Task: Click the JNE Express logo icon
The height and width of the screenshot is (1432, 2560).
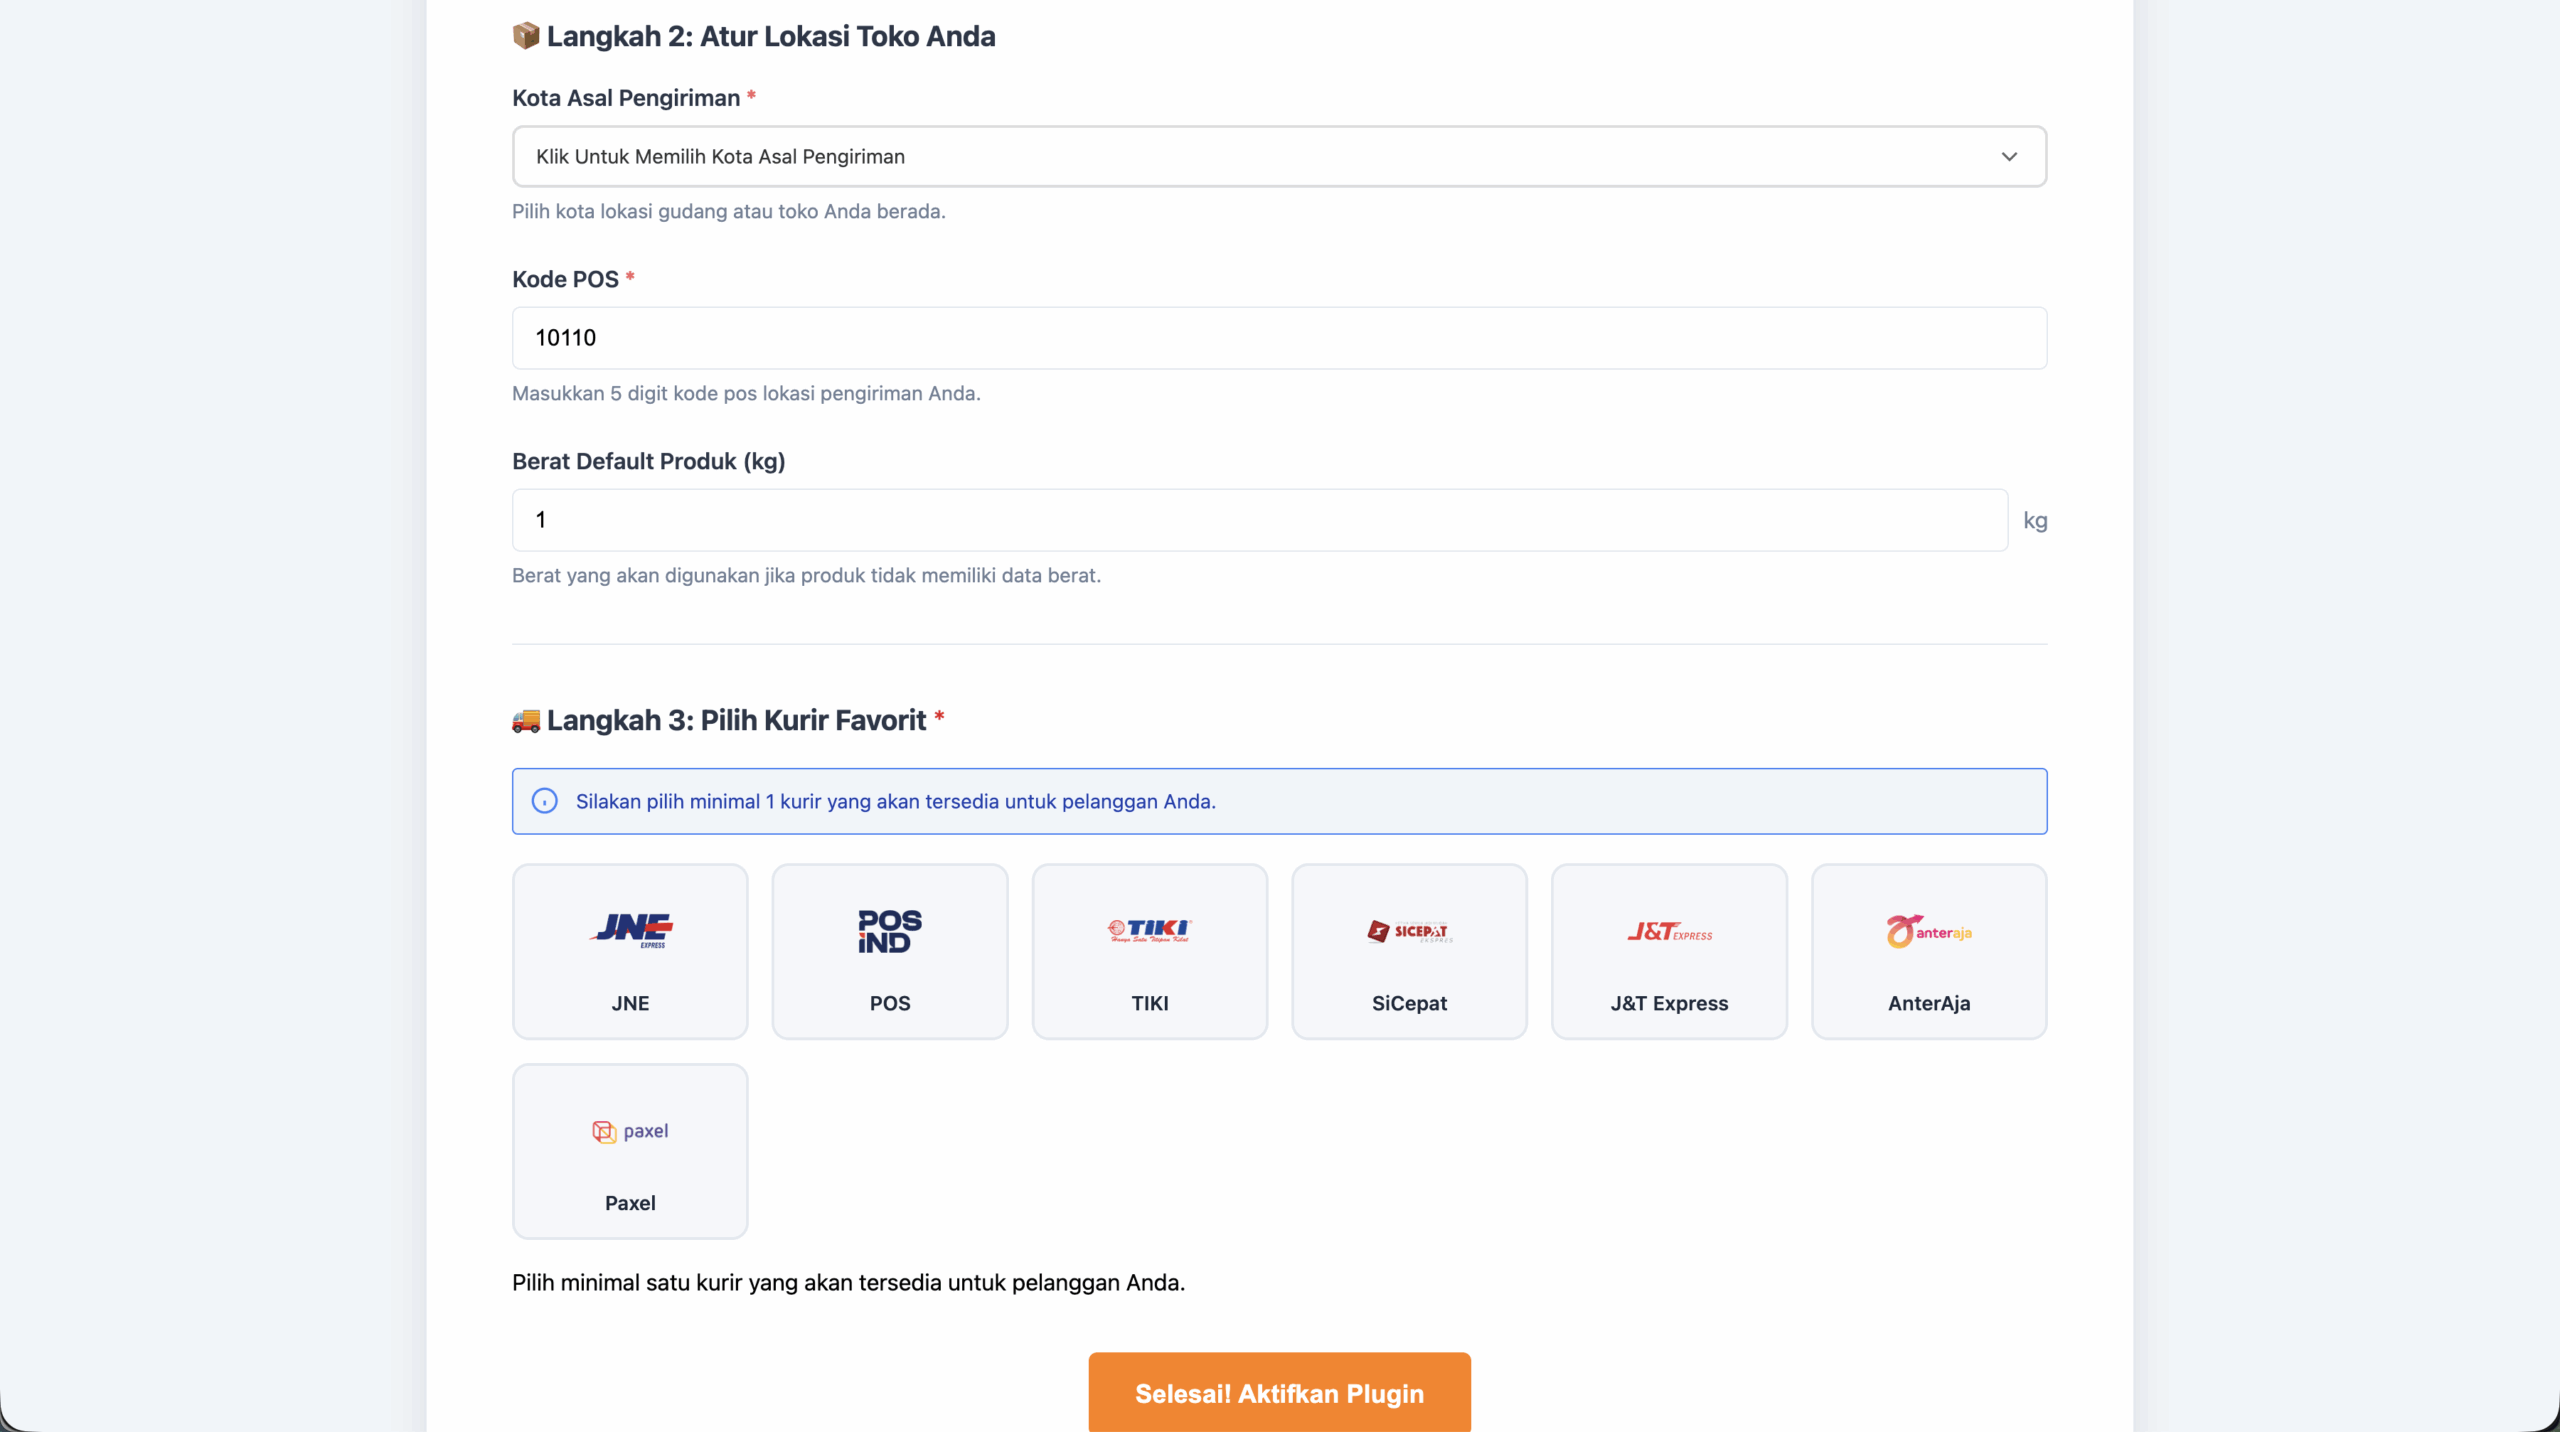Action: (631, 930)
